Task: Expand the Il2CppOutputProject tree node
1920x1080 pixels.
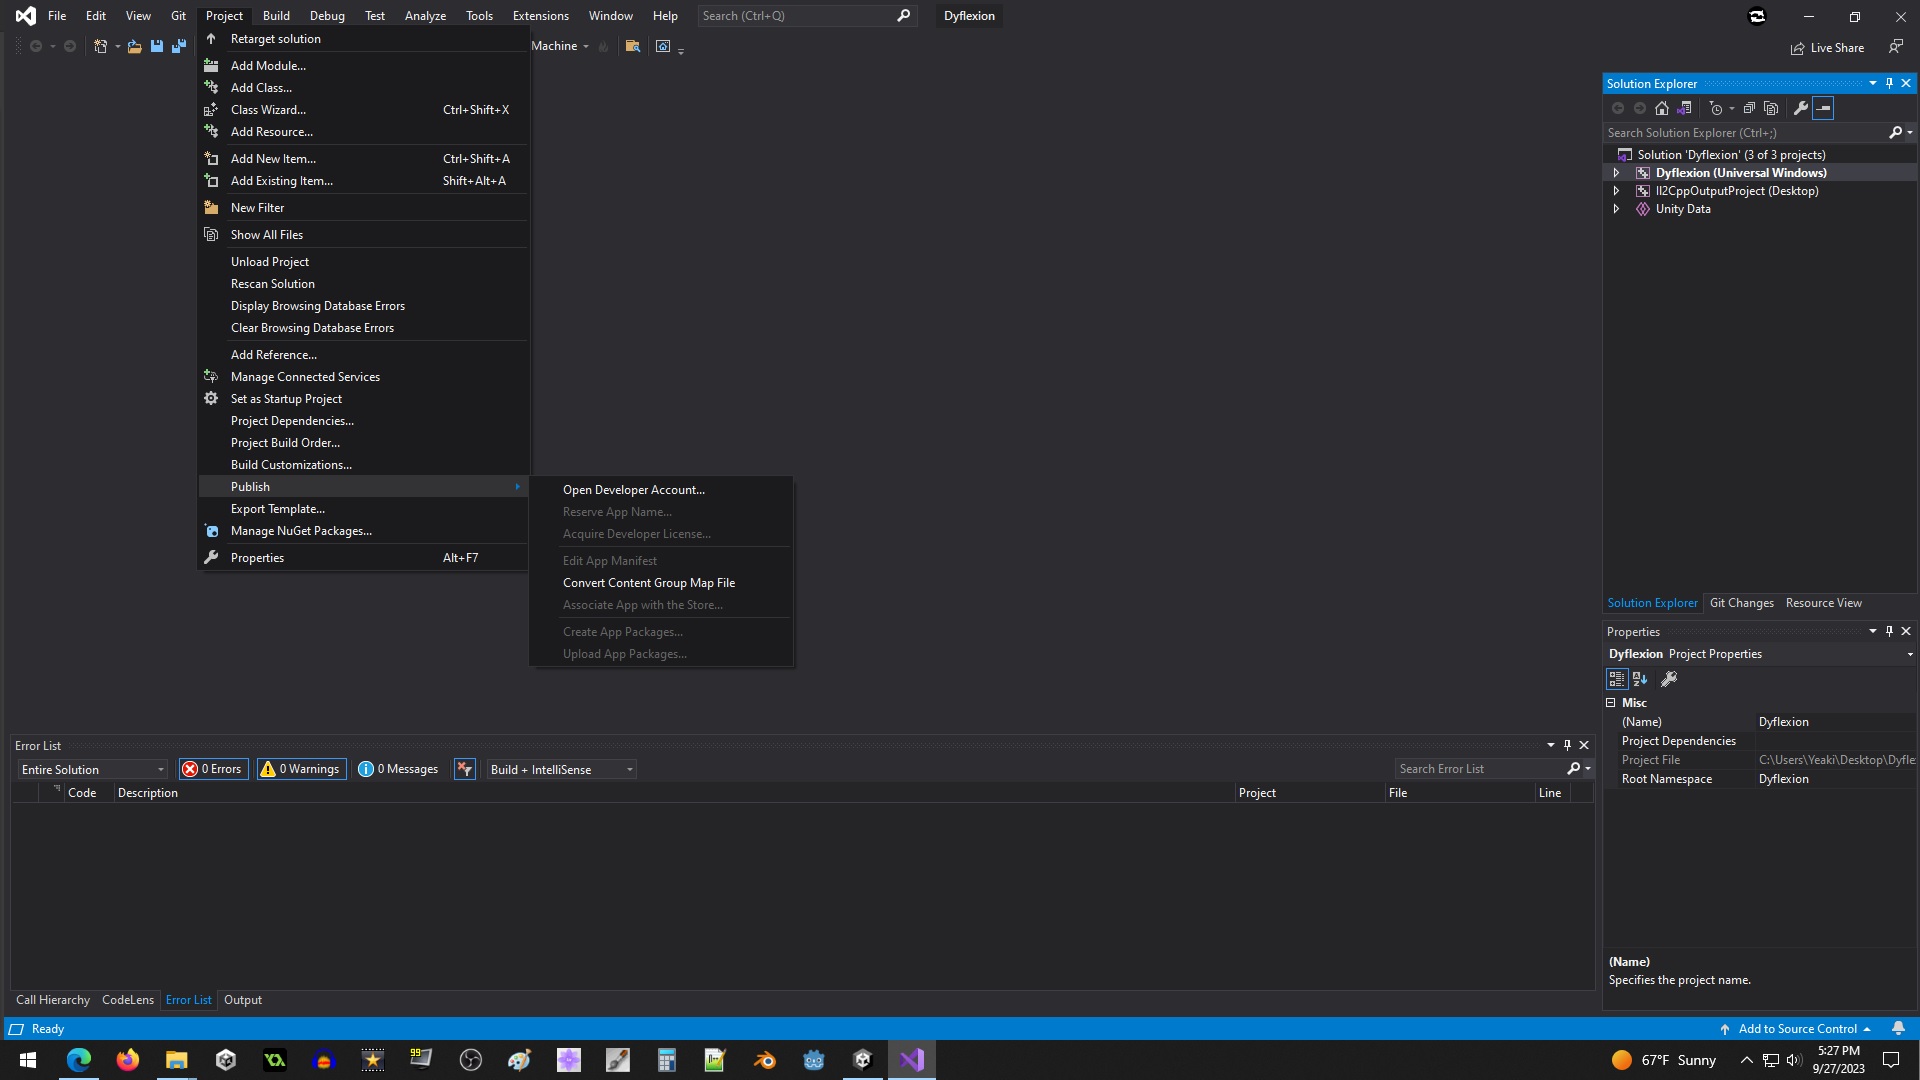Action: pyautogui.click(x=1616, y=191)
